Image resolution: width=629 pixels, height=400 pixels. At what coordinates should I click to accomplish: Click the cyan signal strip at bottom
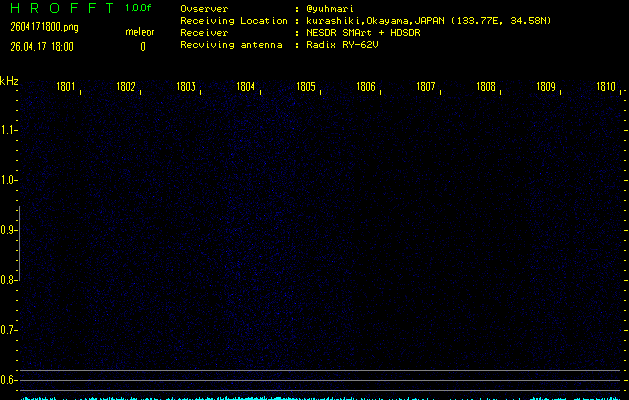[x=320, y=396]
